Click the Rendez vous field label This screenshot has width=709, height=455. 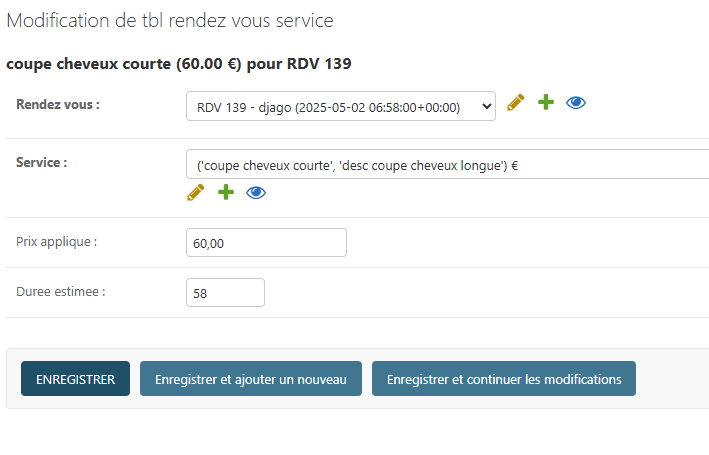pyautogui.click(x=58, y=105)
